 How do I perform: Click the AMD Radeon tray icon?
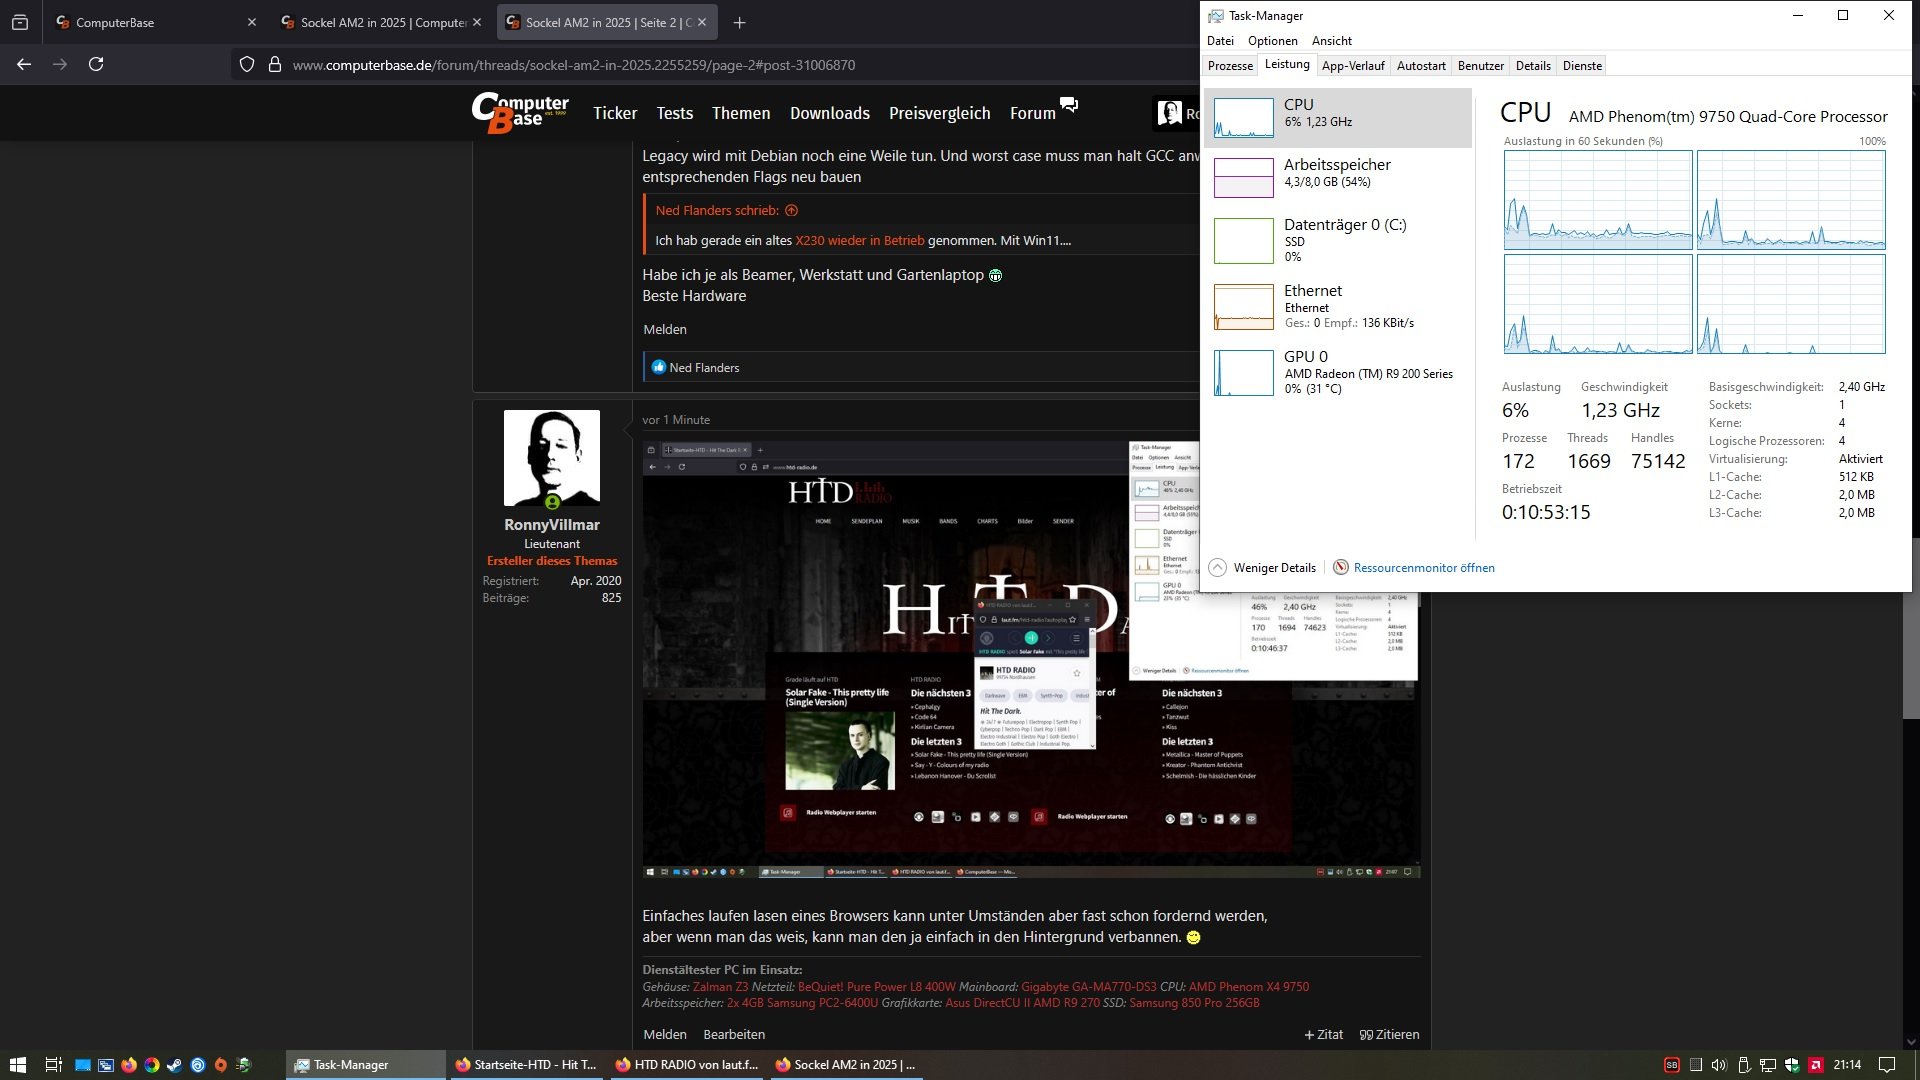pyautogui.click(x=1815, y=1065)
